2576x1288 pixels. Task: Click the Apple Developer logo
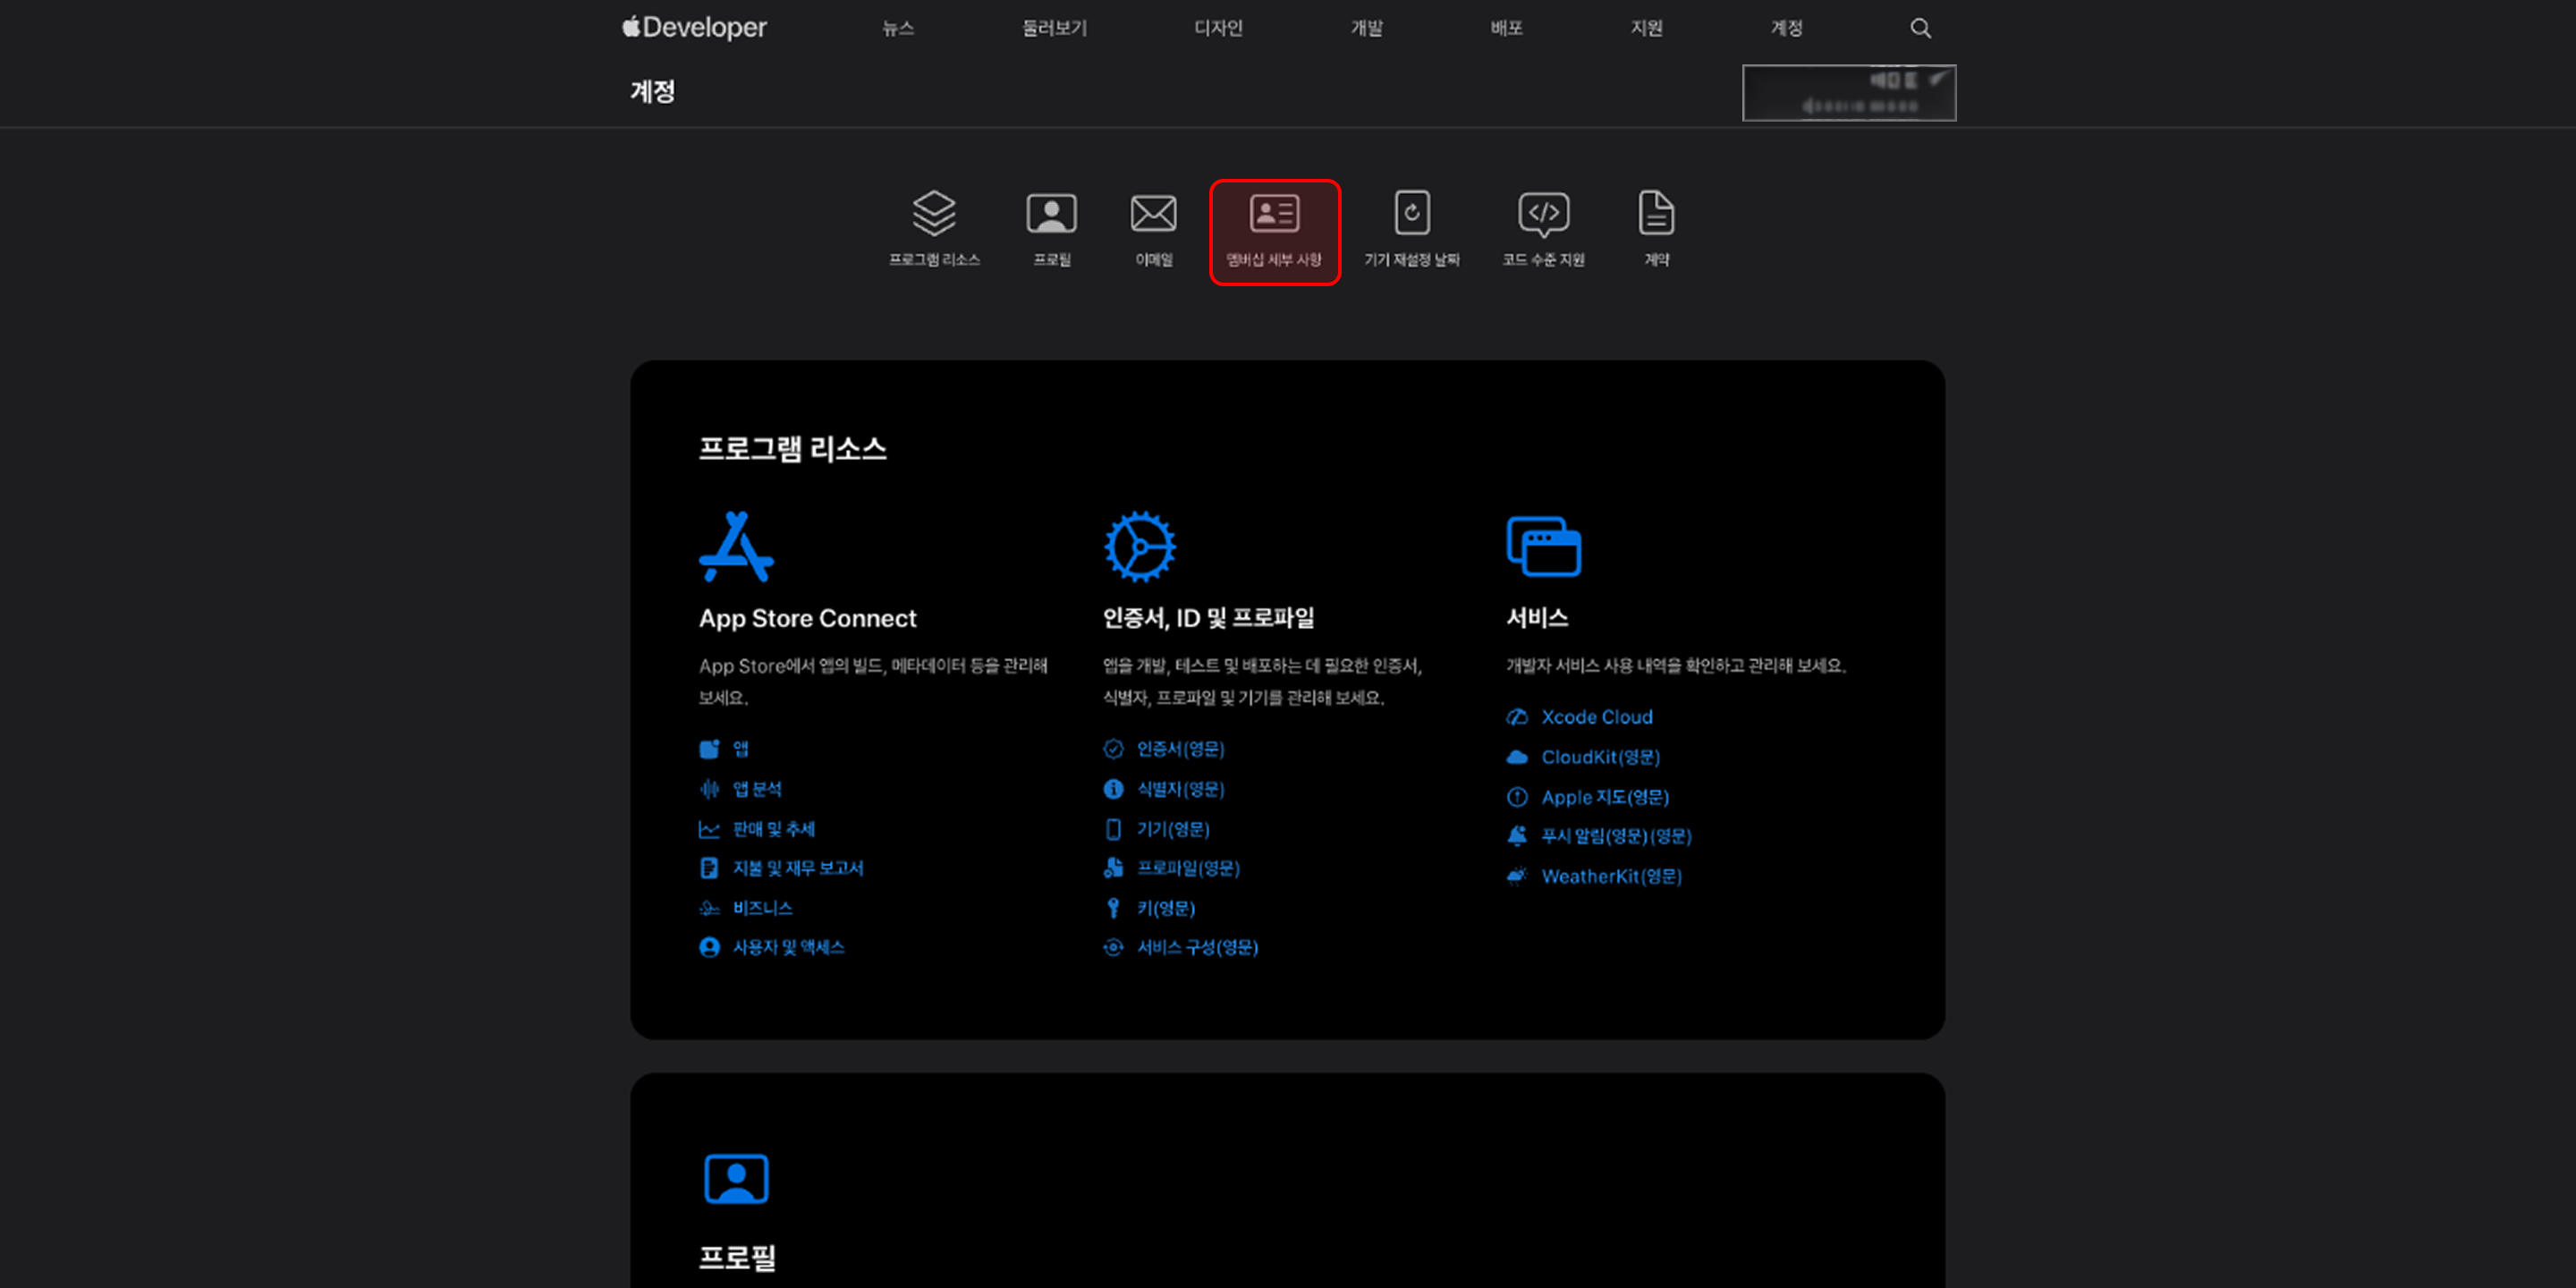(694, 27)
